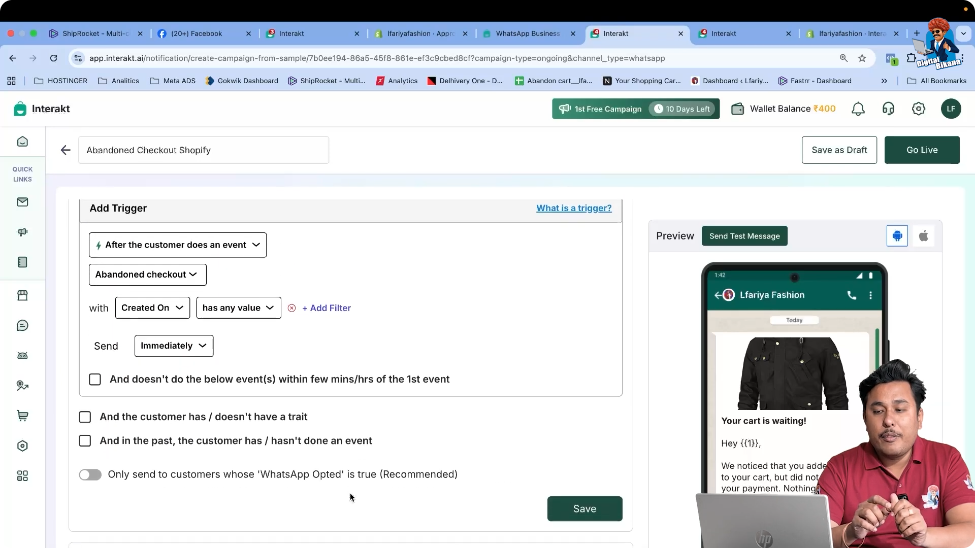Viewport: 977px width, 550px height.
Task: Go back using the arrow beside campaign name
Action: pos(65,150)
